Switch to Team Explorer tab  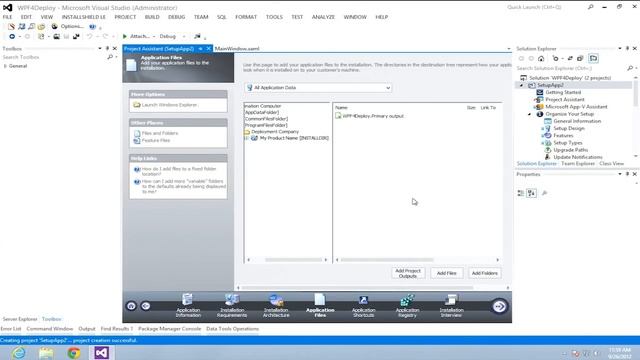click(x=578, y=164)
